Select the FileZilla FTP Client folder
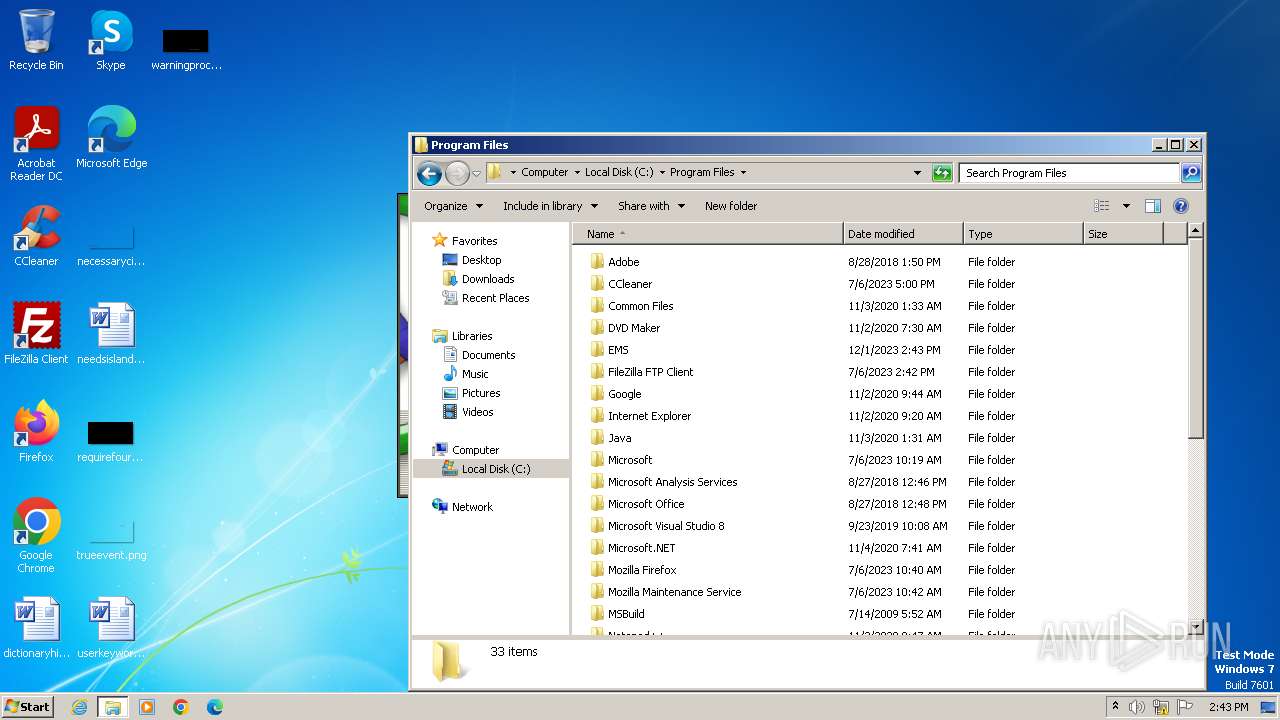 (650, 372)
